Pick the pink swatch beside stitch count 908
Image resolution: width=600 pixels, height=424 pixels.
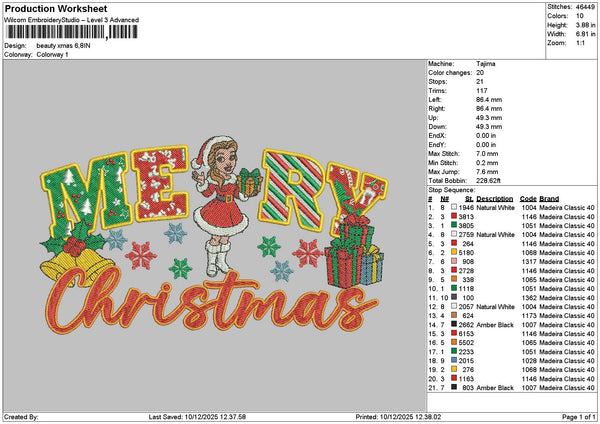[x=454, y=262]
